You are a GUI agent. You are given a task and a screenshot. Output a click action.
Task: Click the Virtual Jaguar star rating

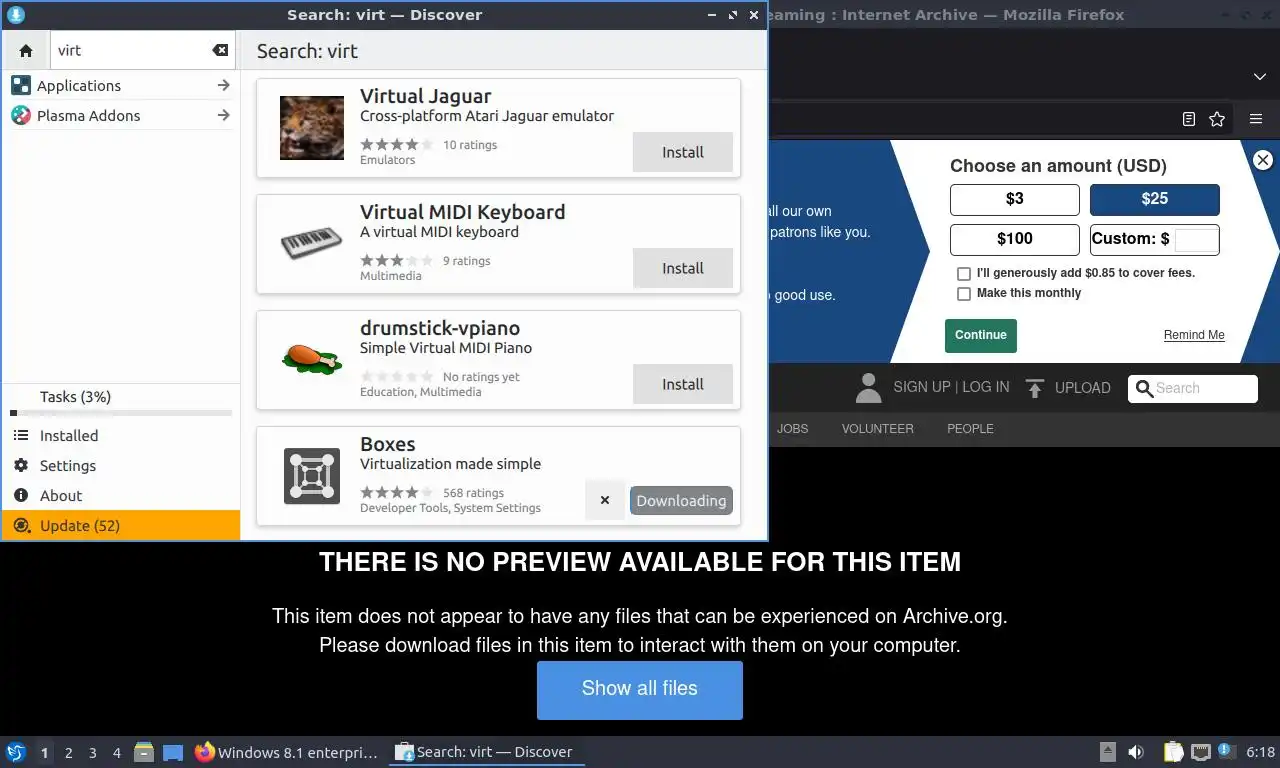[x=397, y=145]
